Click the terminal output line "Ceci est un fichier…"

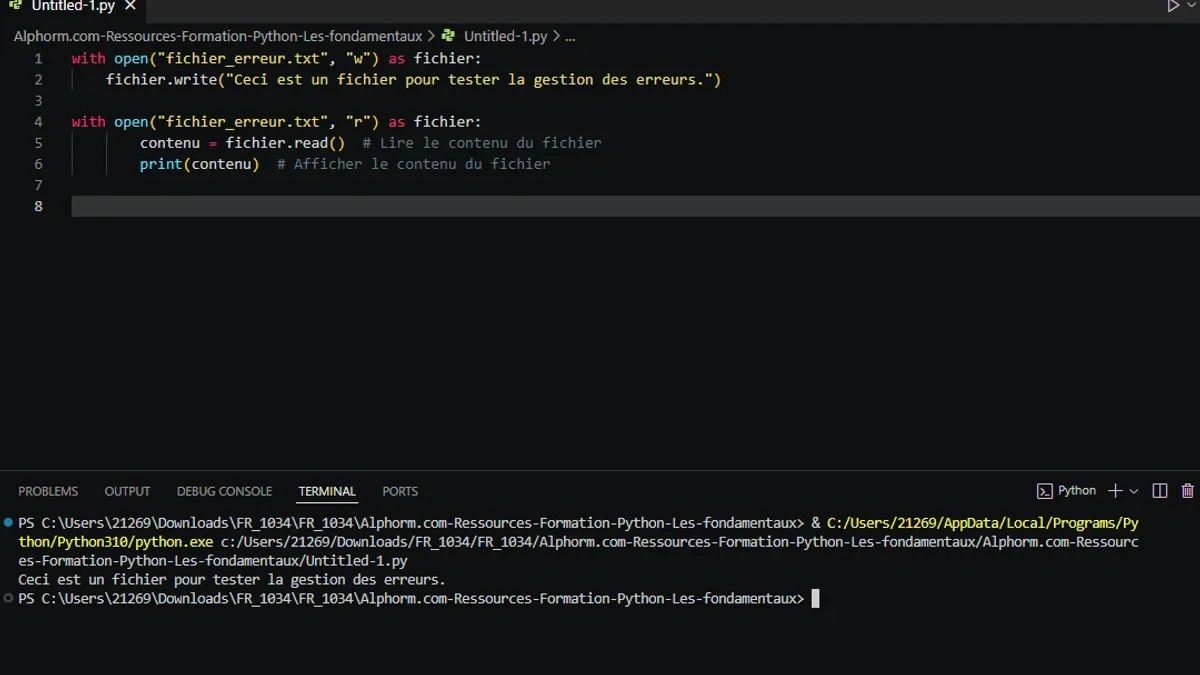pyautogui.click(x=232, y=580)
